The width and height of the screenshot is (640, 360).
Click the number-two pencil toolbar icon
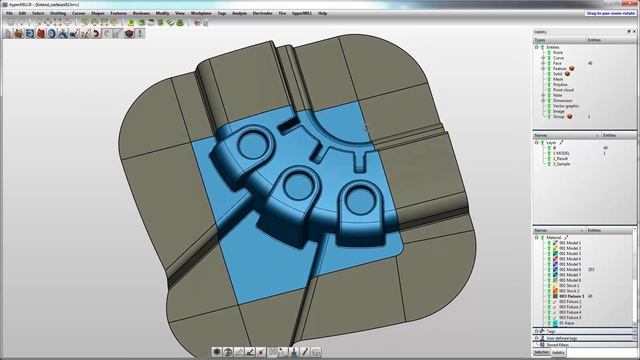[85, 33]
